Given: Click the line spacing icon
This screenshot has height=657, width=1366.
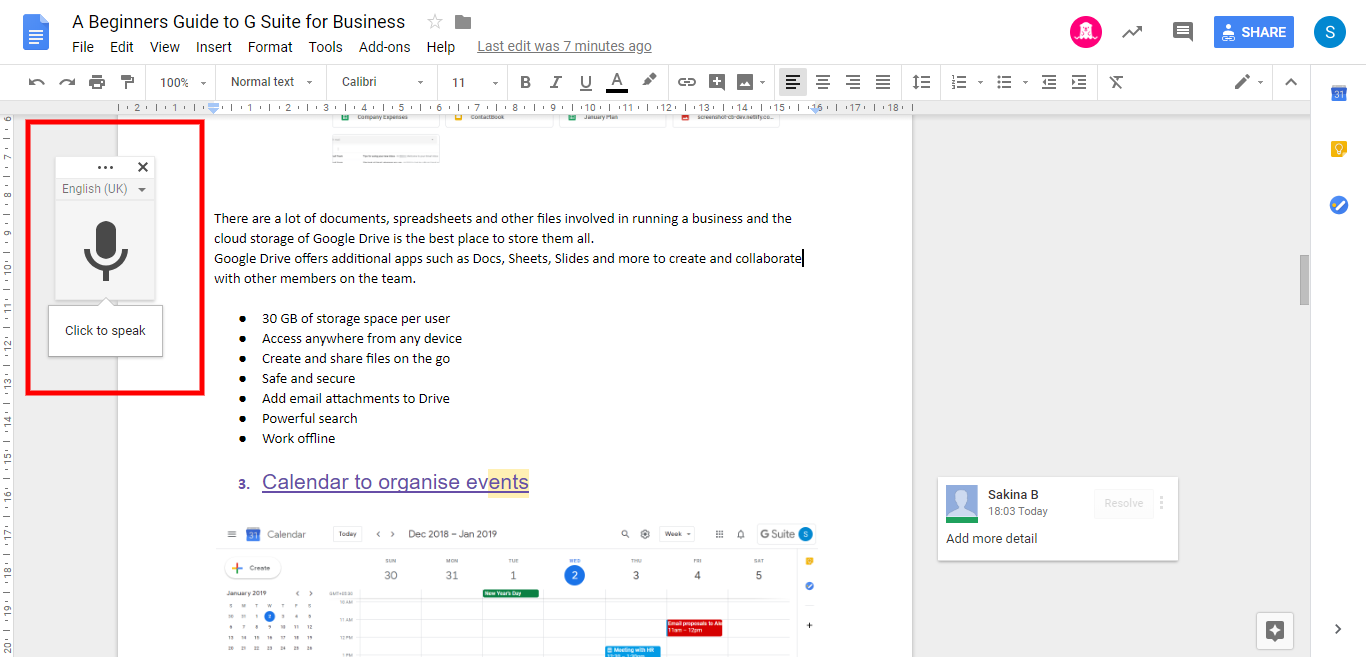Looking at the screenshot, I should [922, 82].
